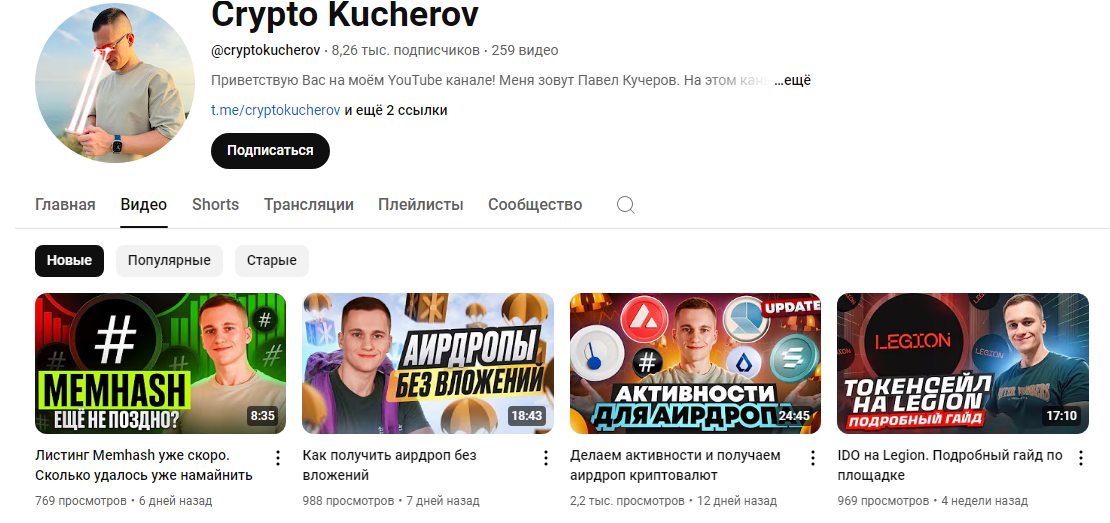
Task: Go to the Плейлисты tab
Action: pyautogui.click(x=420, y=205)
